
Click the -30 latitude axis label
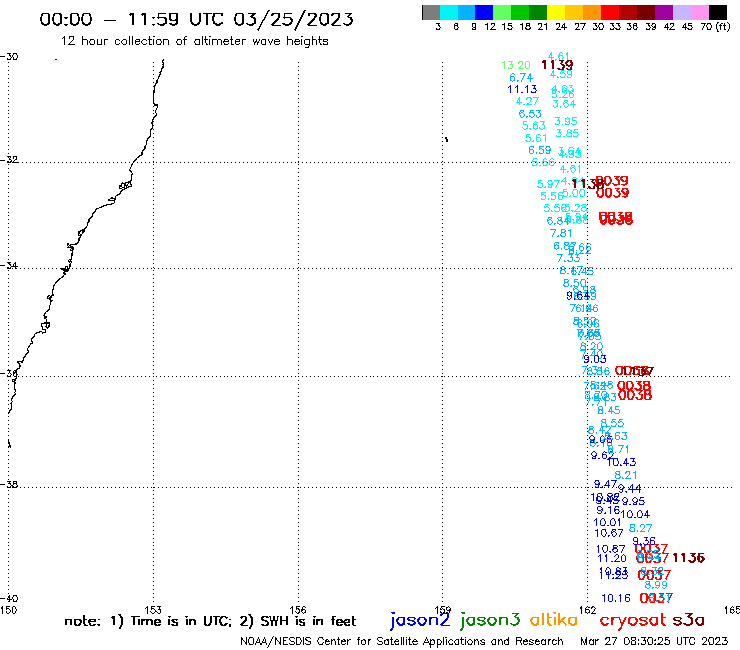tap(9, 57)
